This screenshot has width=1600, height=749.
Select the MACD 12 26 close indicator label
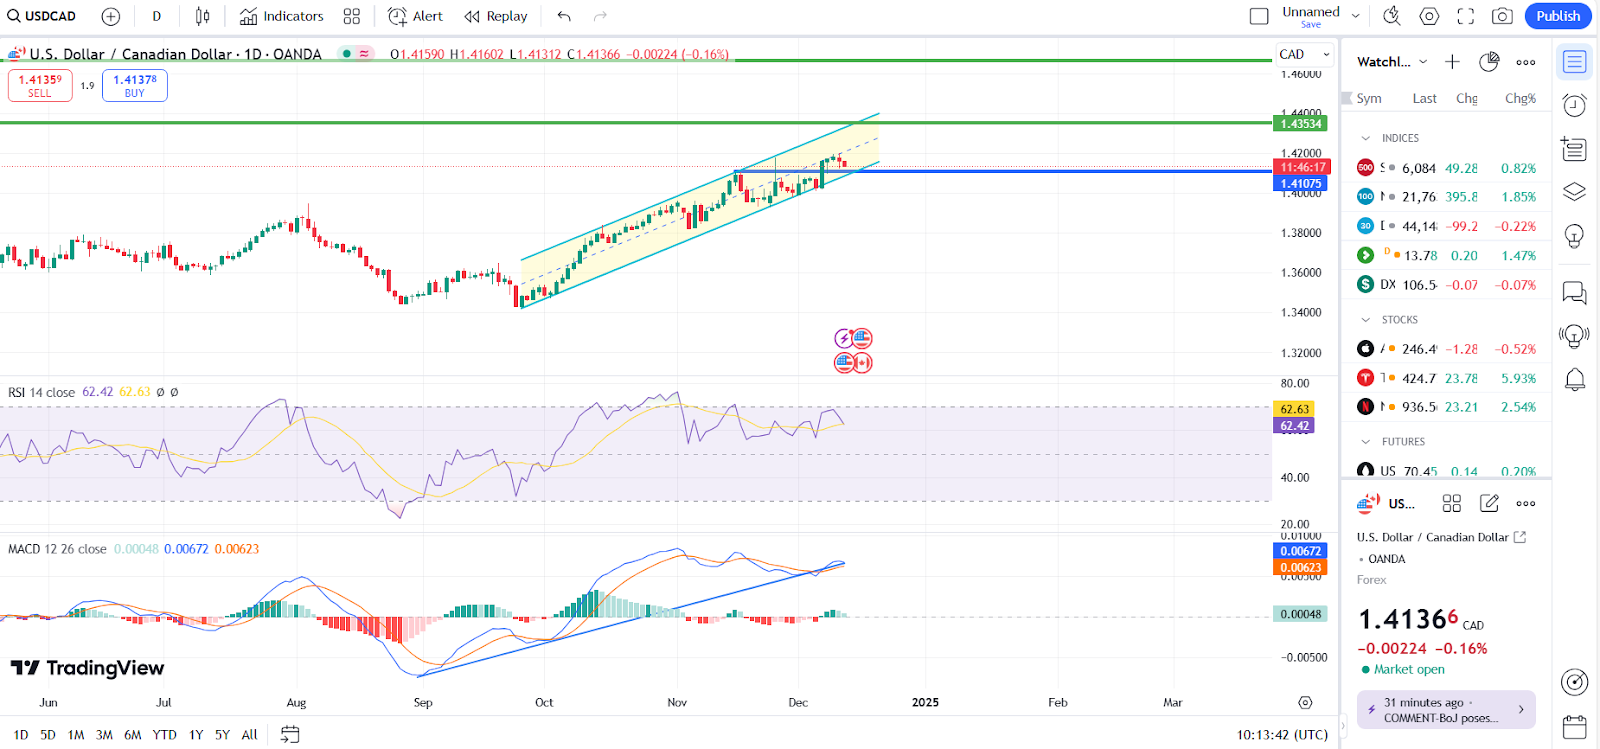57,549
